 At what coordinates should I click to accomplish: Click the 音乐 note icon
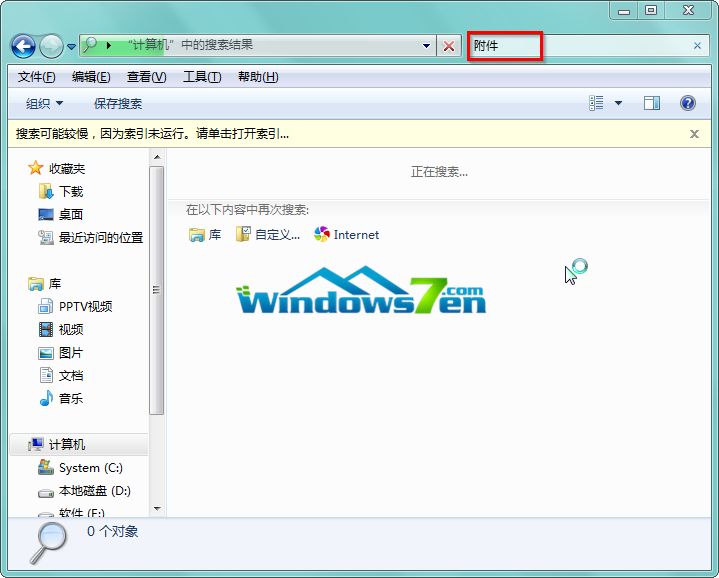pyautogui.click(x=46, y=398)
